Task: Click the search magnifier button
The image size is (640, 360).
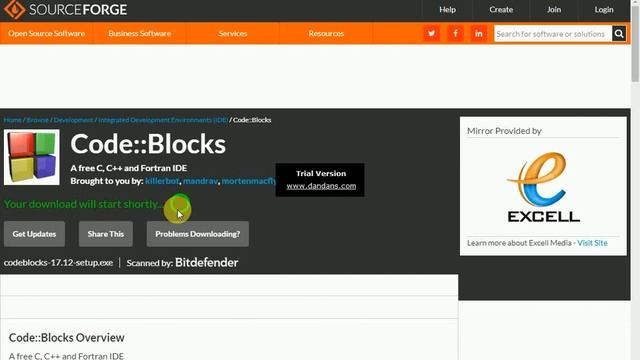Action: pyautogui.click(x=619, y=33)
